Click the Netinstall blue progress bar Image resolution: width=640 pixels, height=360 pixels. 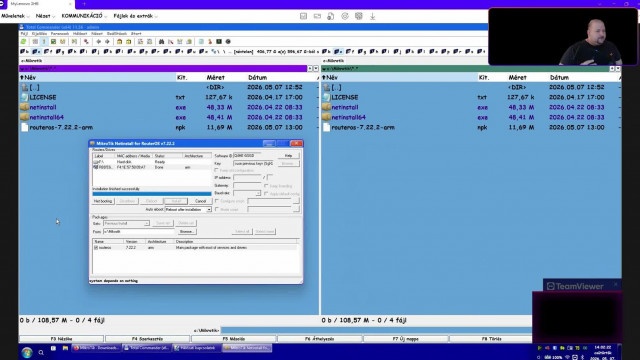point(152,194)
